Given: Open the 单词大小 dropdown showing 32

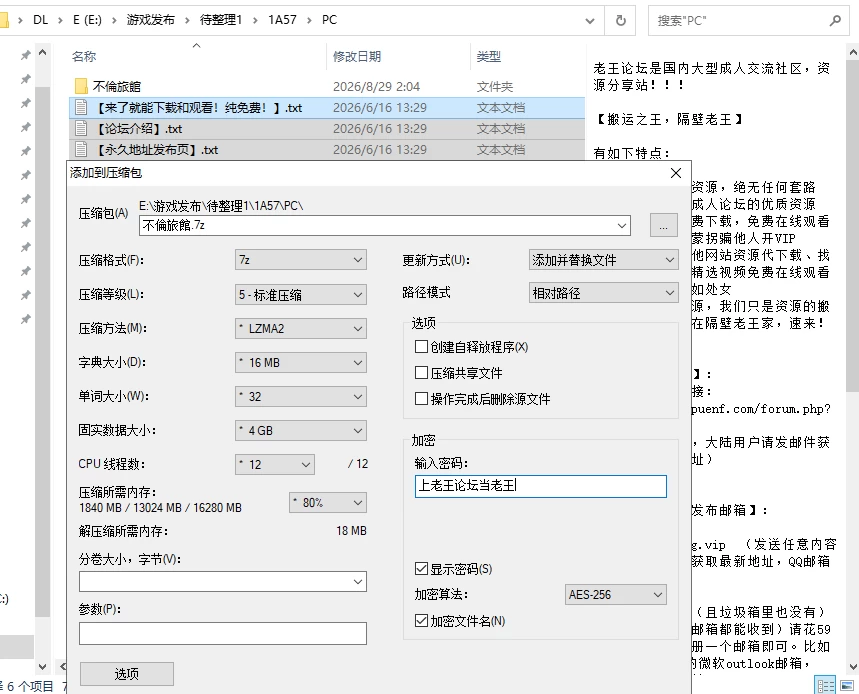Looking at the screenshot, I should 301,397.
